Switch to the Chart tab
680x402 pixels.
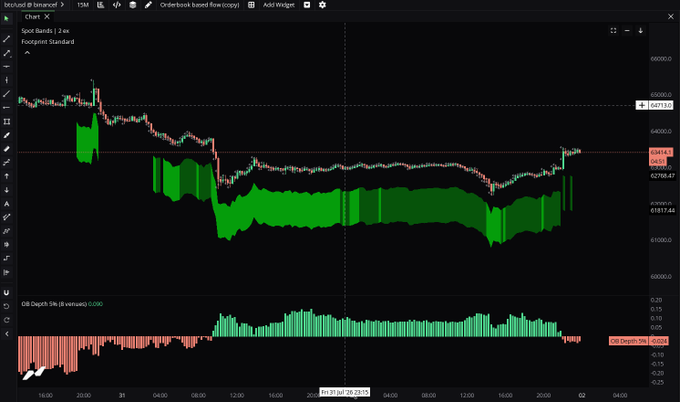coord(32,16)
